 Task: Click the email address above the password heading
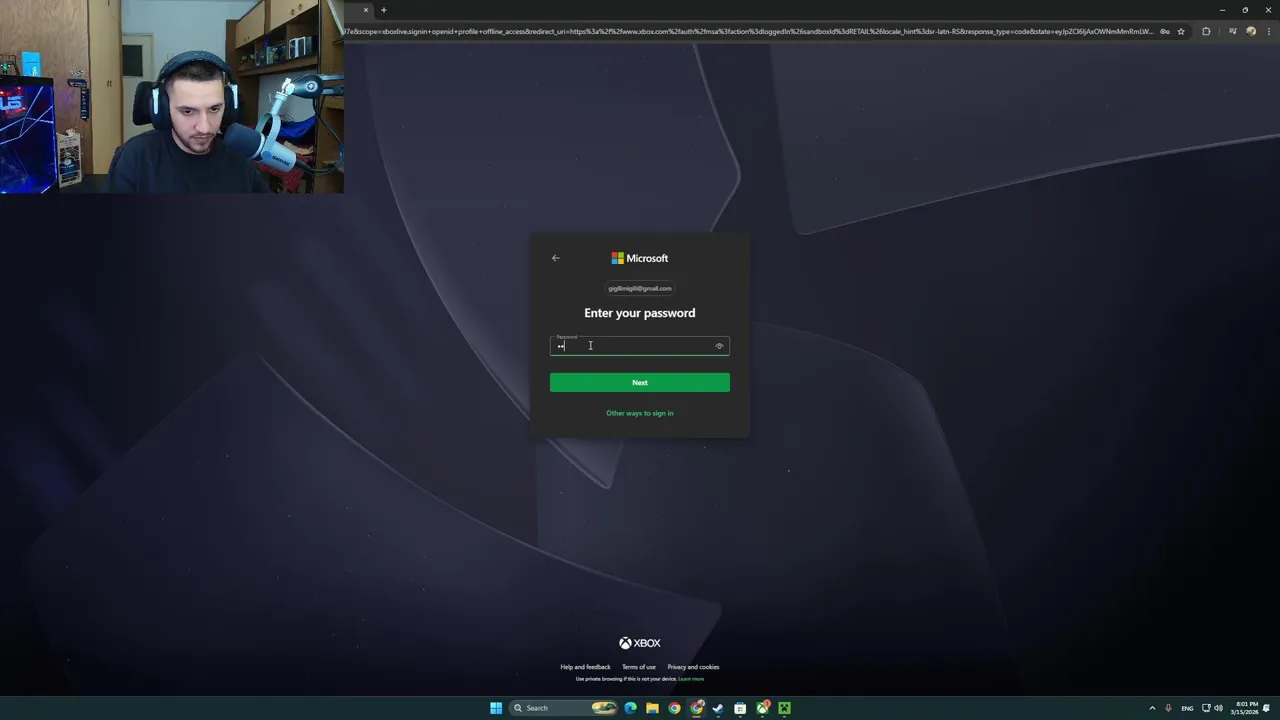(640, 288)
